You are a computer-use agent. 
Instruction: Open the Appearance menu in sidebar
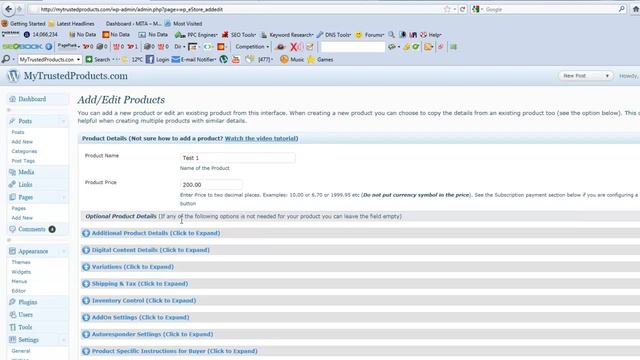pos(33,251)
